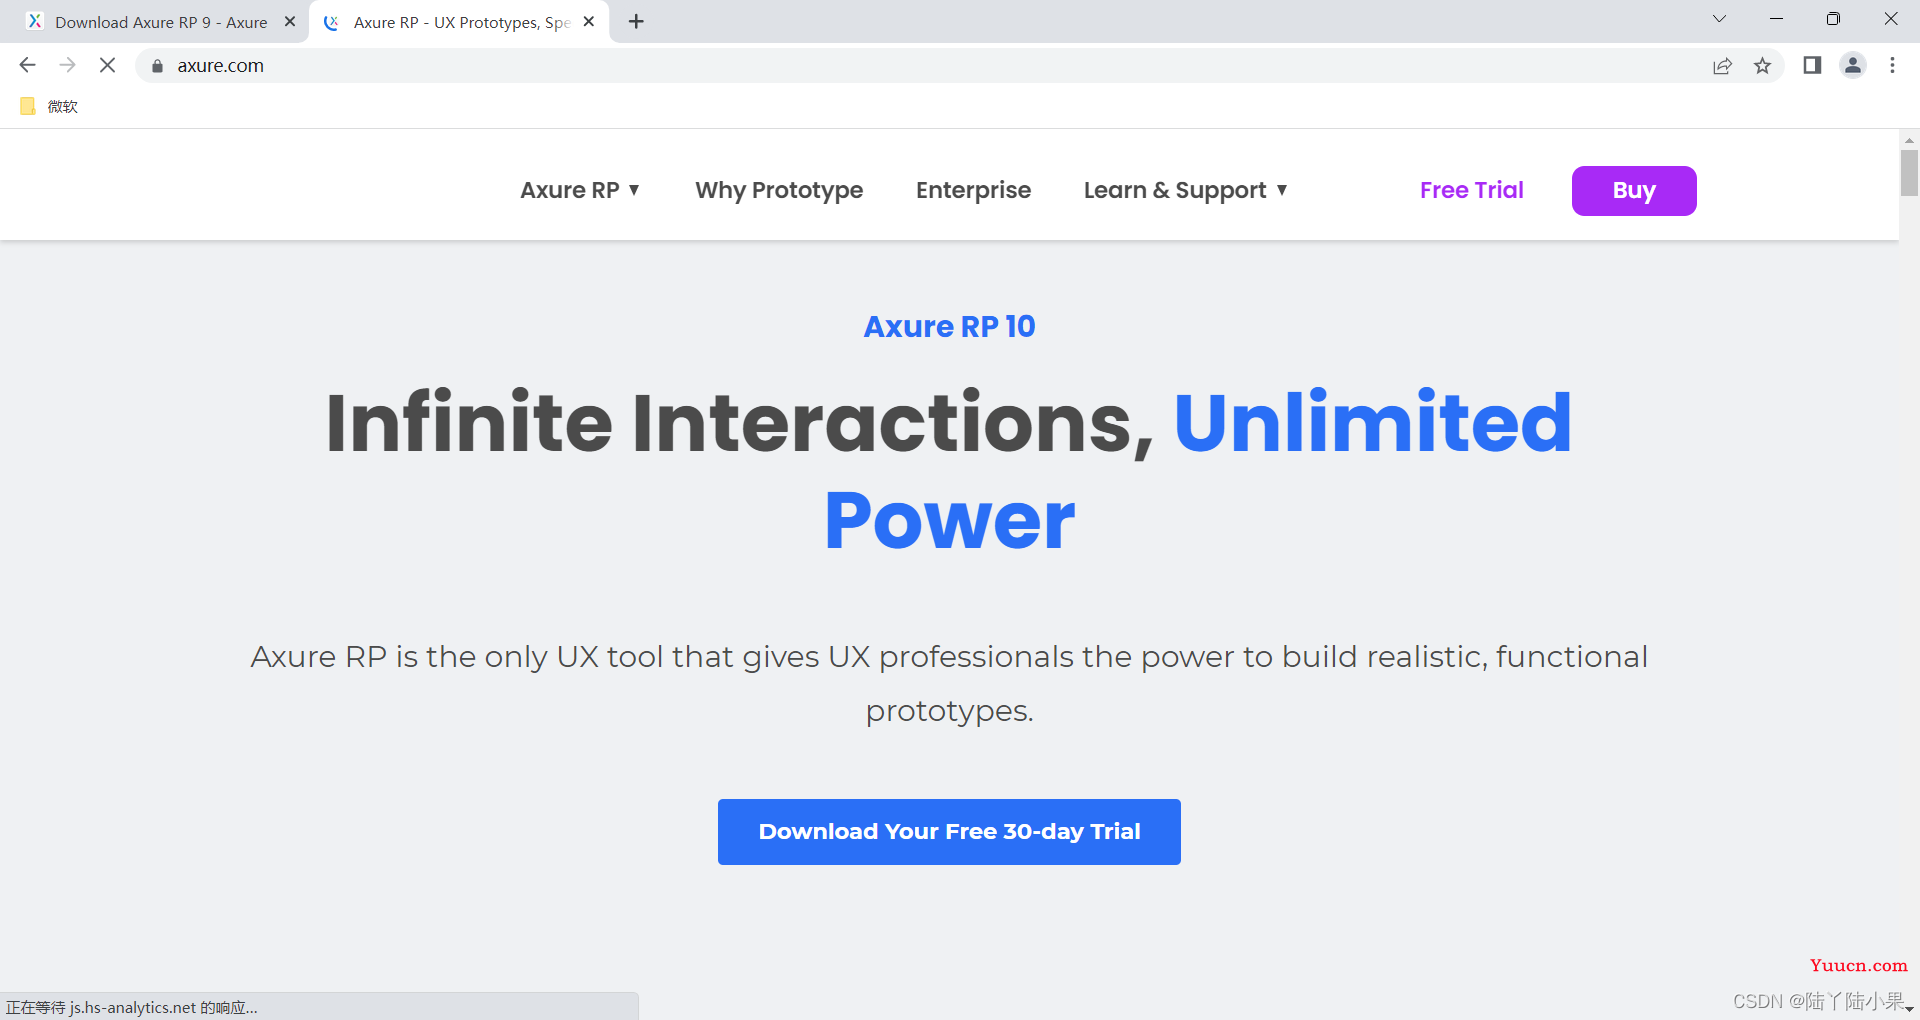This screenshot has width=1920, height=1020.
Task: Close the Download Axure RP 9 tab
Action: 290,21
